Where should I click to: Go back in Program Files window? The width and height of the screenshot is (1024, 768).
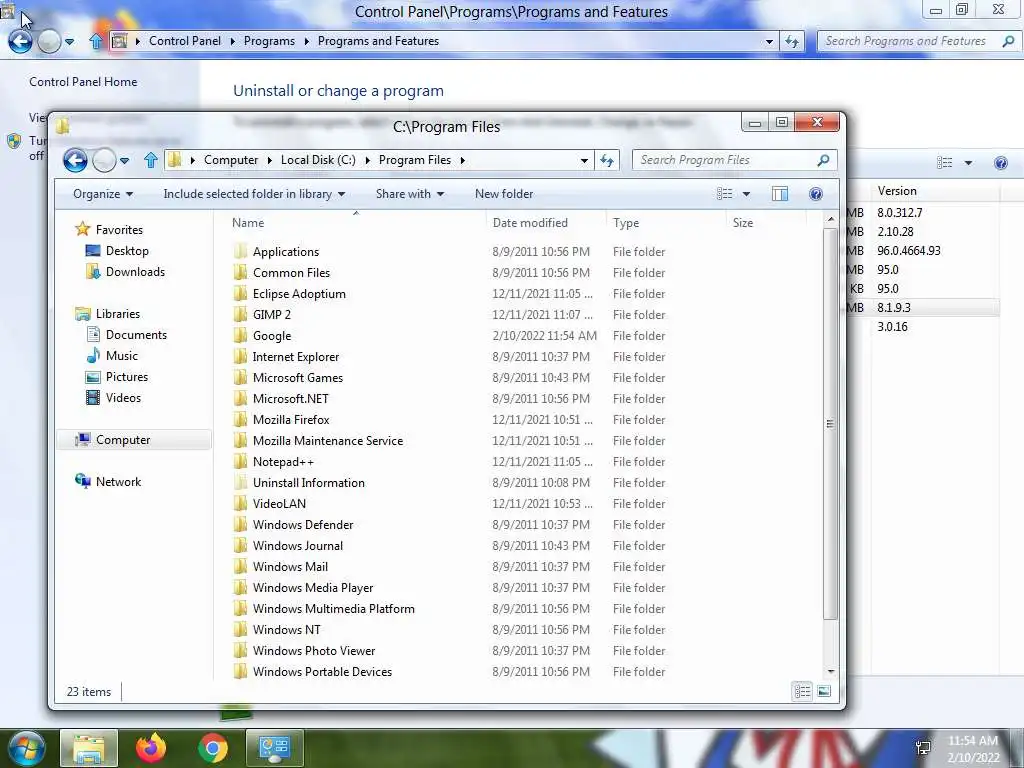point(75,160)
